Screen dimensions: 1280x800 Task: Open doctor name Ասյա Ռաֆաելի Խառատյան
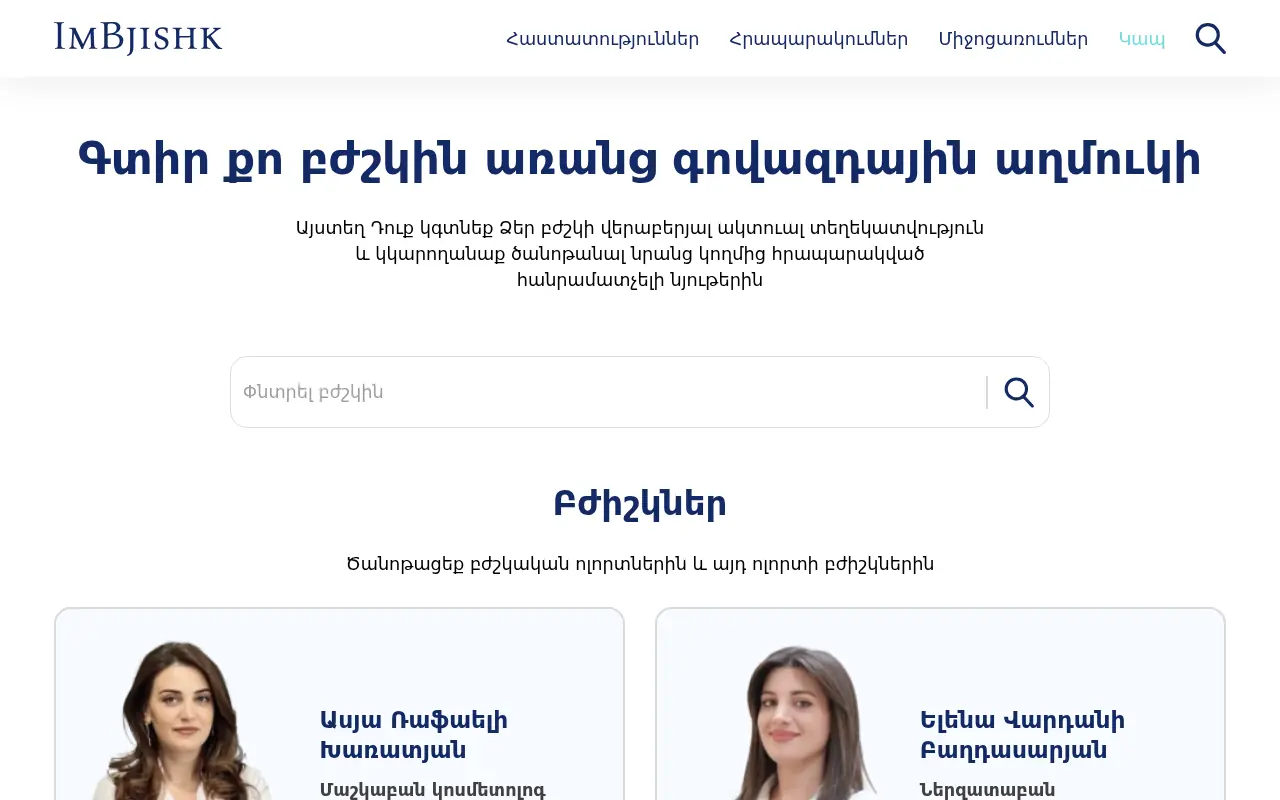point(414,735)
